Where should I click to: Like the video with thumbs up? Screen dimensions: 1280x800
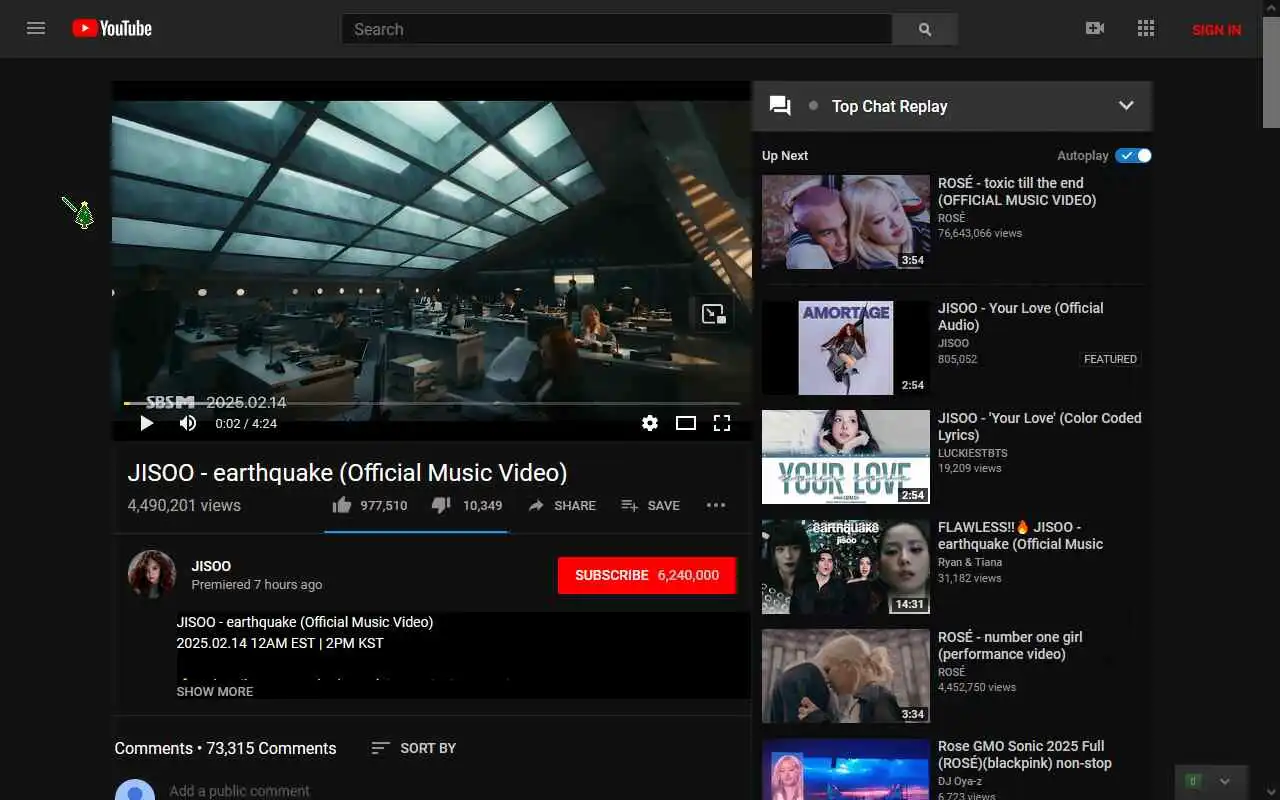370,505
